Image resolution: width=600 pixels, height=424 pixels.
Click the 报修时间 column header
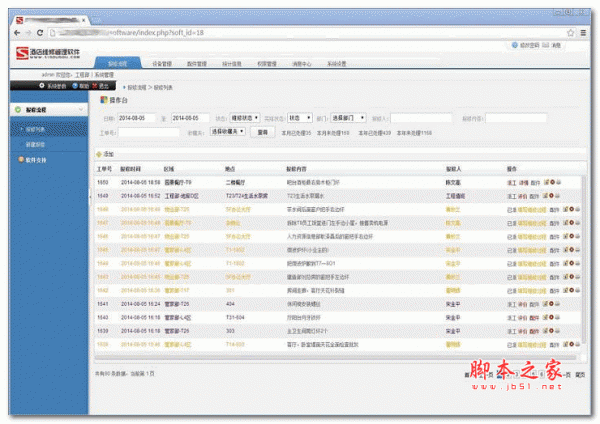click(130, 169)
